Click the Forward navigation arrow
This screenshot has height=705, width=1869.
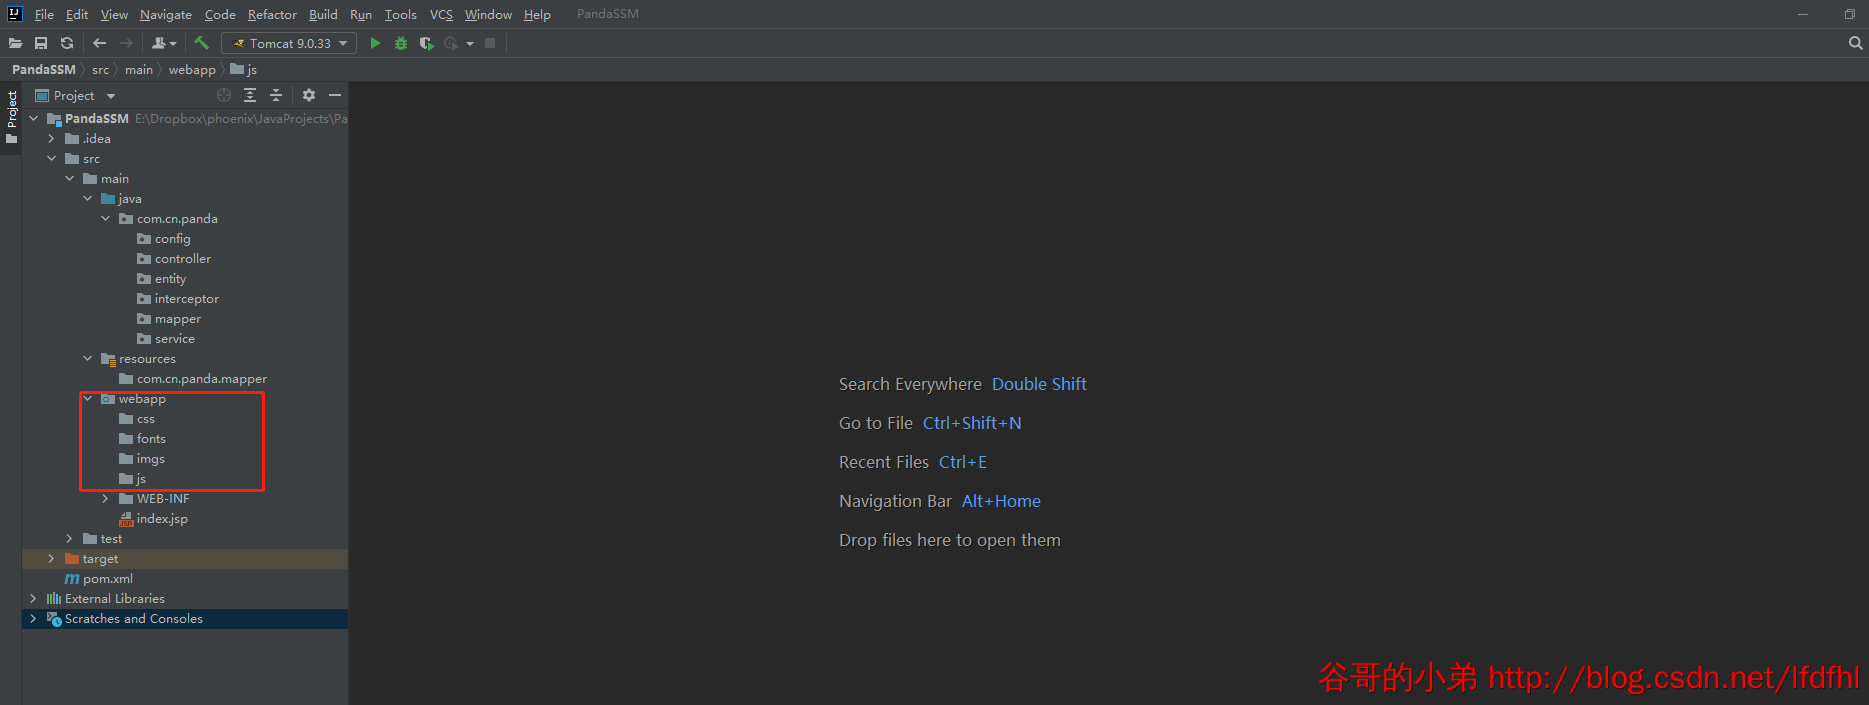point(126,43)
